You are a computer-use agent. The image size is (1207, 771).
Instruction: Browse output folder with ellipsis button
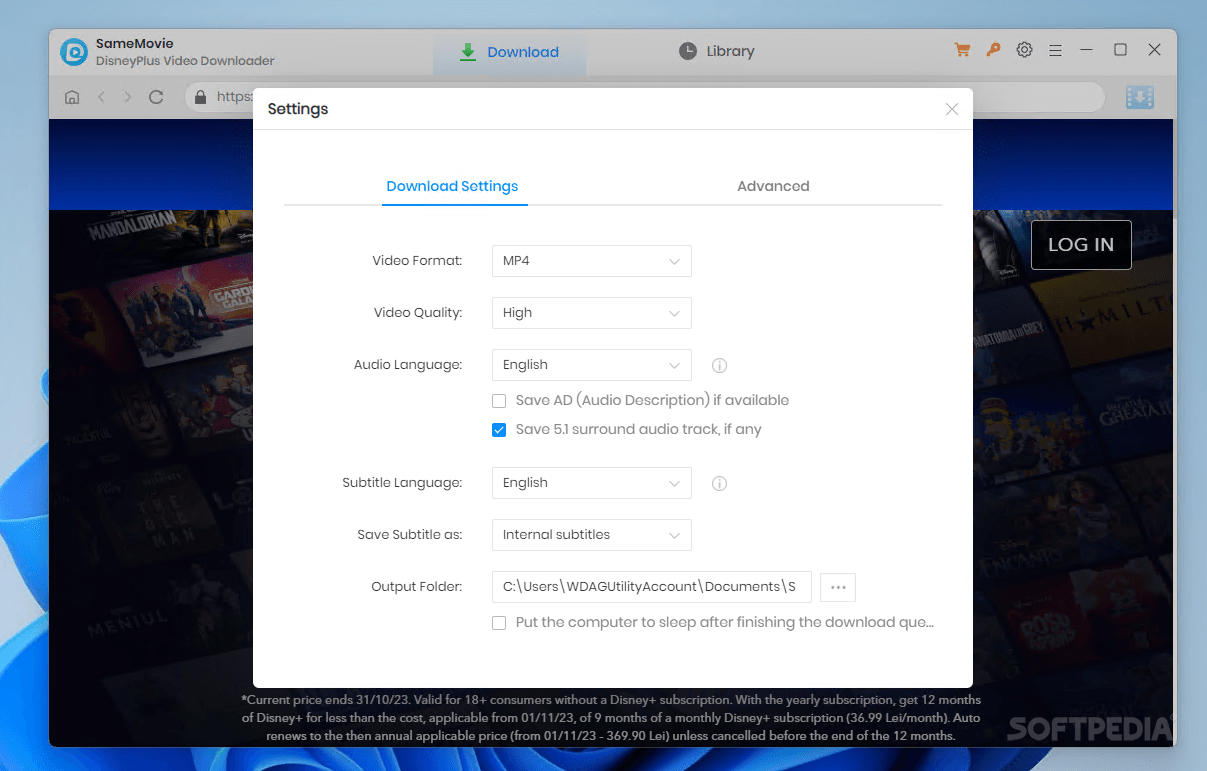[x=838, y=587]
